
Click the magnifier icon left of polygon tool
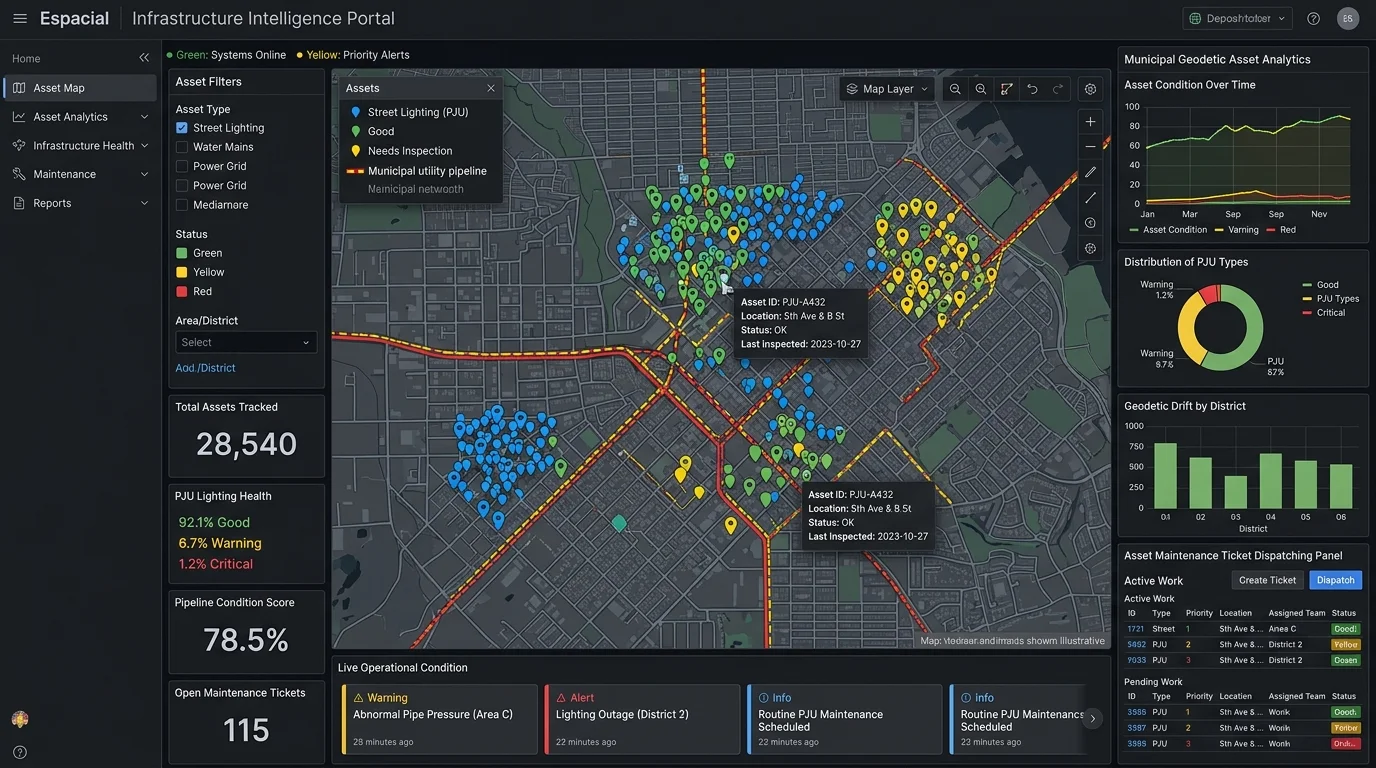[x=981, y=89]
